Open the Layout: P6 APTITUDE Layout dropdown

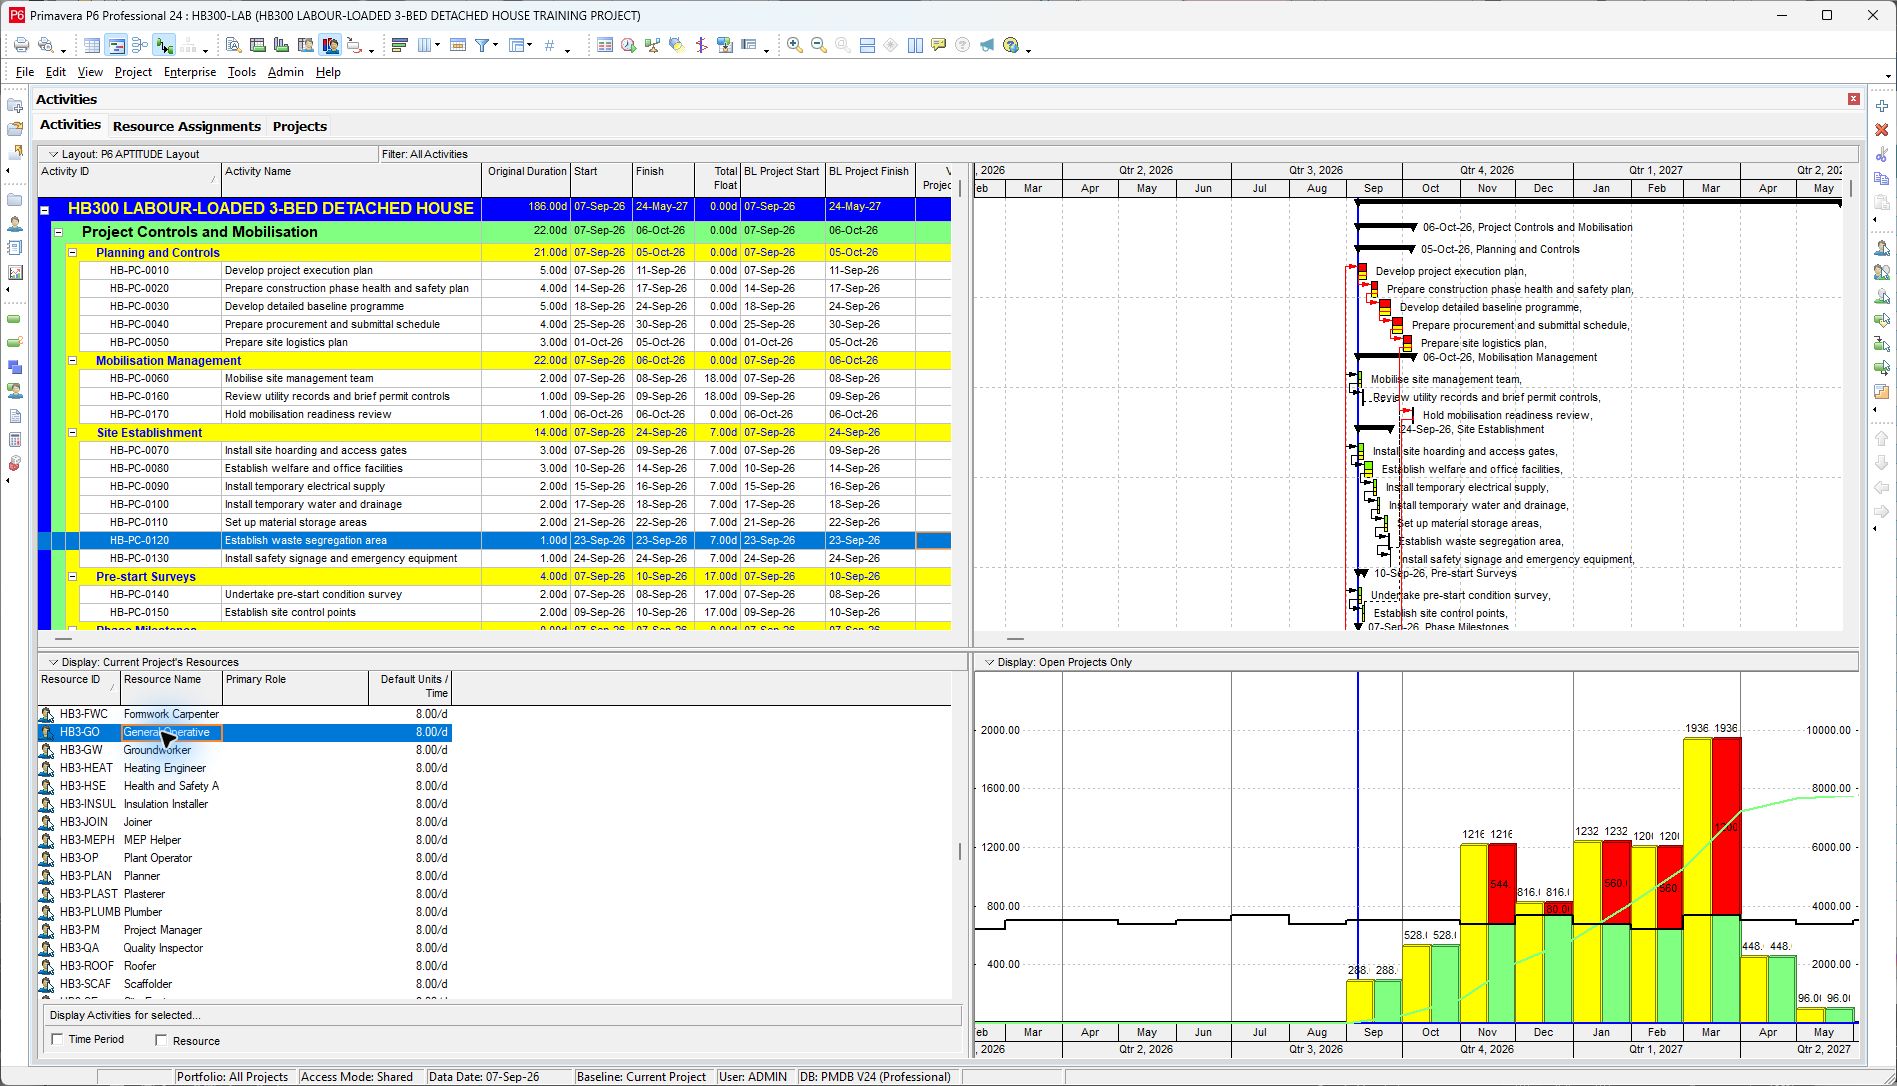click(124, 154)
